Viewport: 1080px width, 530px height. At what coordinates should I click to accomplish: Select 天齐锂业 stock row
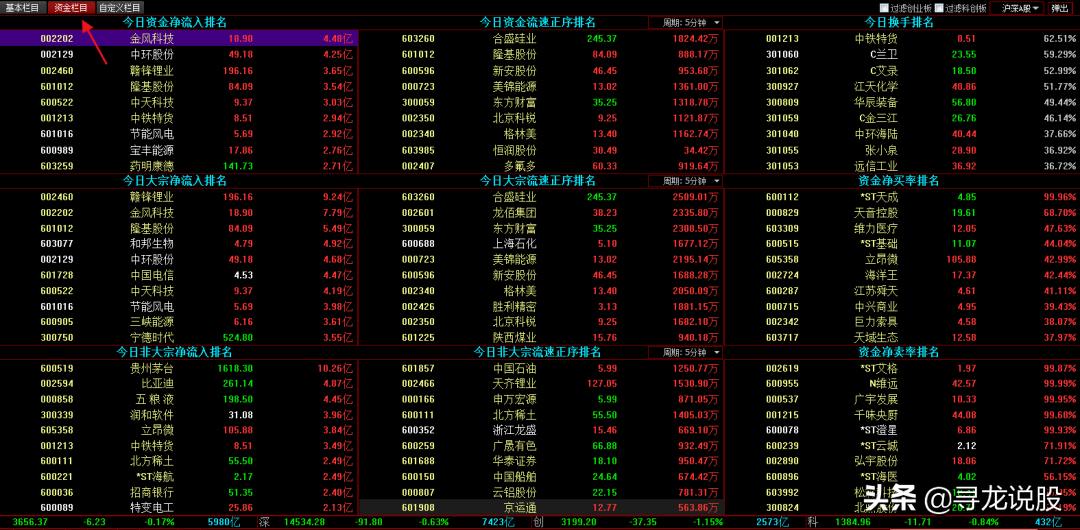(541, 383)
